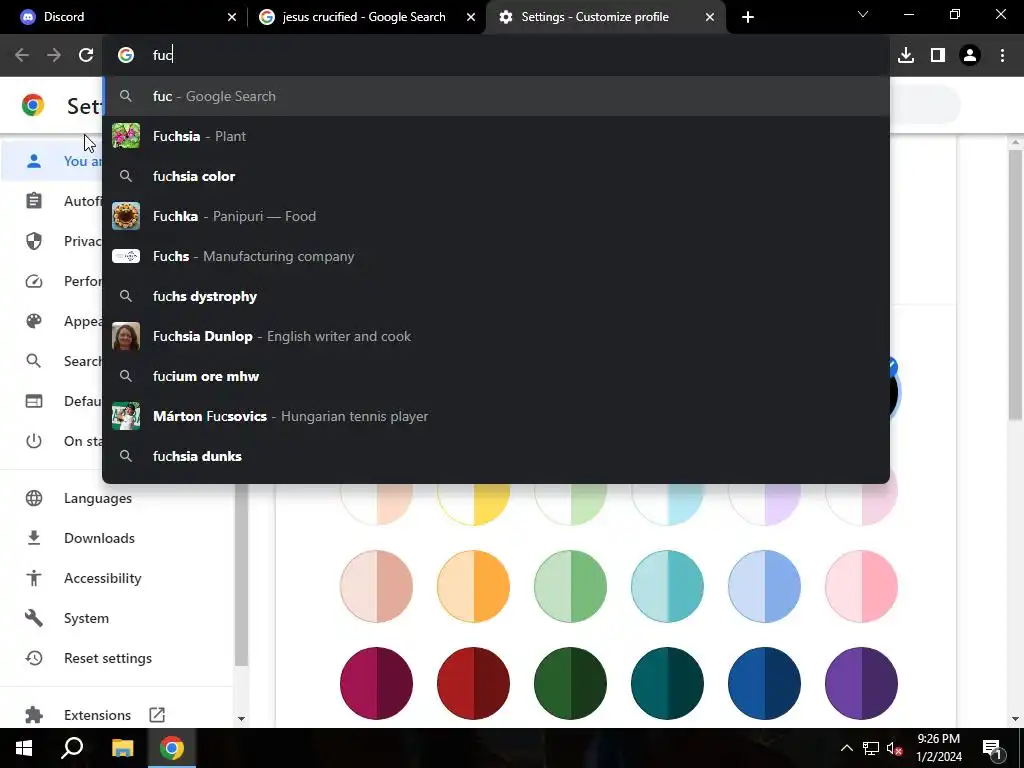Select the orange theme color
Image resolution: width=1024 pixels, height=768 pixels.
[x=473, y=586]
